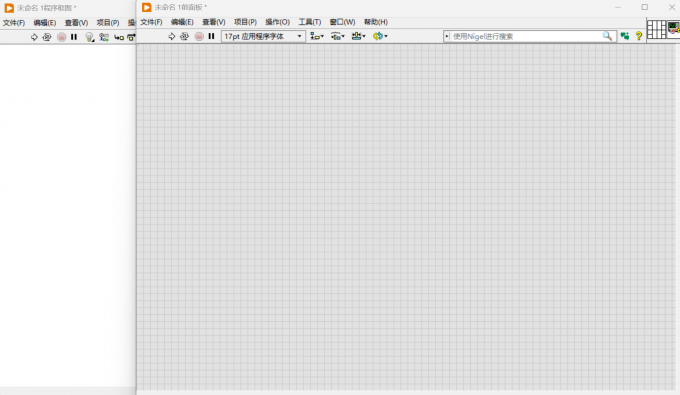Open the 帮助(H) menu
Image resolution: width=680 pixels, height=395 pixels.
click(376, 22)
